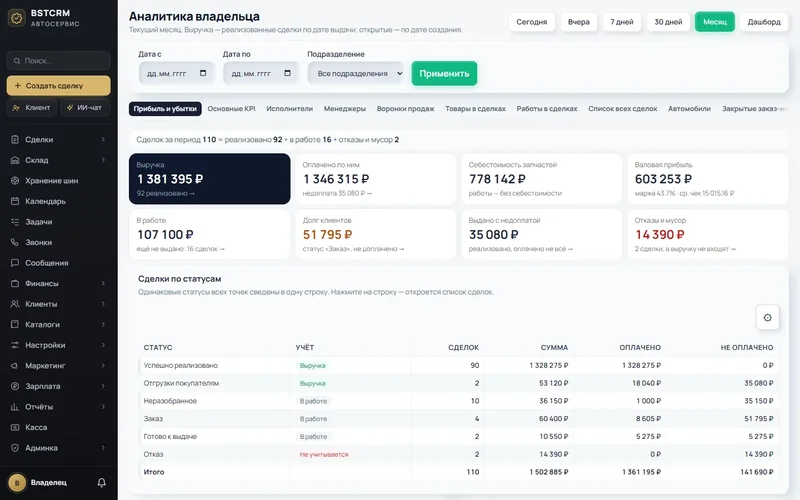Open the Задачи tasks icon
800x500 pixels.
coord(15,221)
